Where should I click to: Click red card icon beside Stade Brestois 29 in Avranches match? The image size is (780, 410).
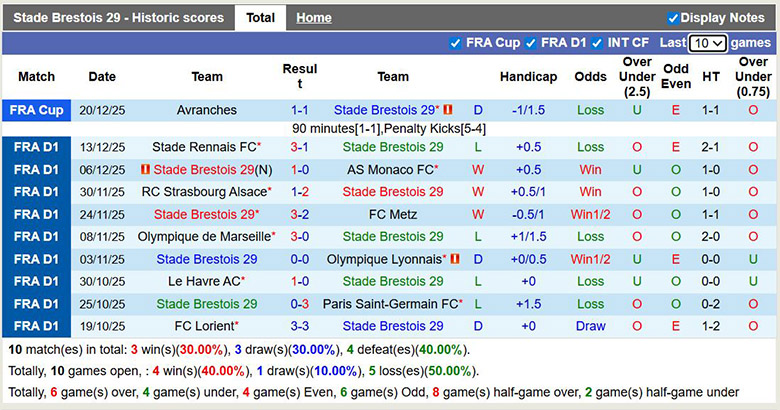tap(449, 110)
